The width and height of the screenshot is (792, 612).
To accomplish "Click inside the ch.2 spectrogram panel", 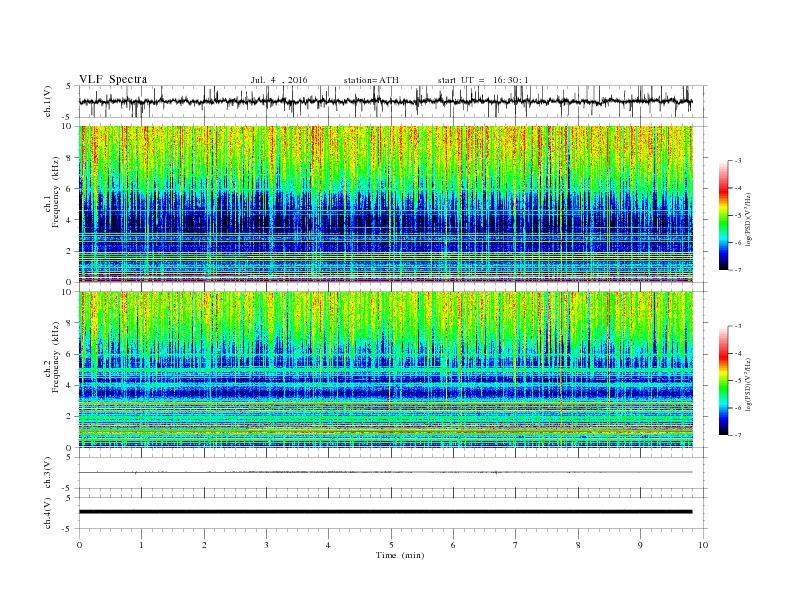I will click(386, 370).
